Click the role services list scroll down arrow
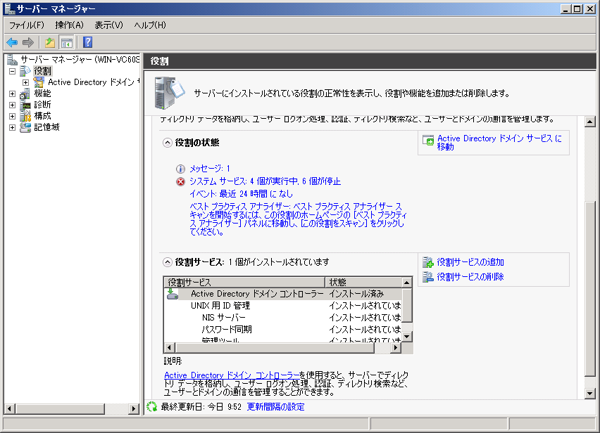This screenshot has width=600, height=433. point(407,337)
